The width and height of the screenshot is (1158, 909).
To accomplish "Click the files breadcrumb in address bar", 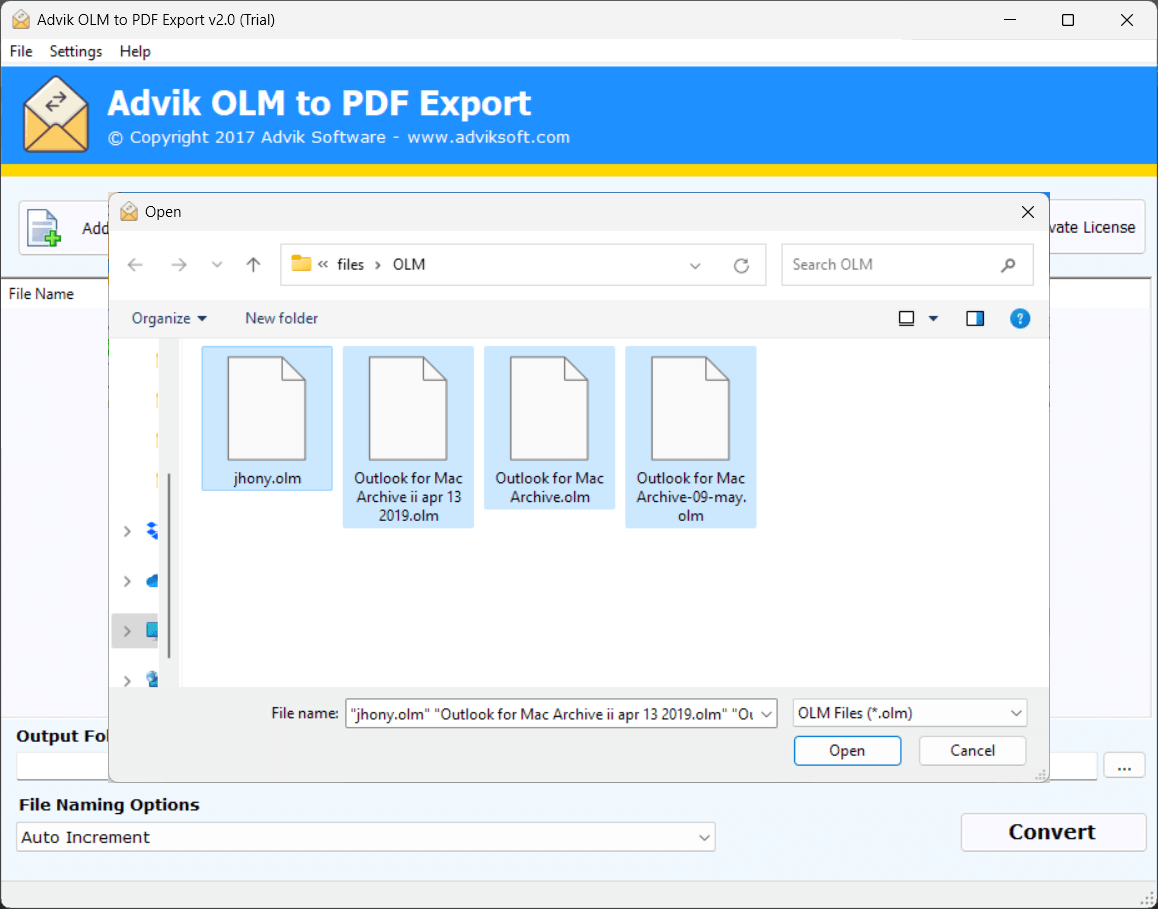I will 350,264.
